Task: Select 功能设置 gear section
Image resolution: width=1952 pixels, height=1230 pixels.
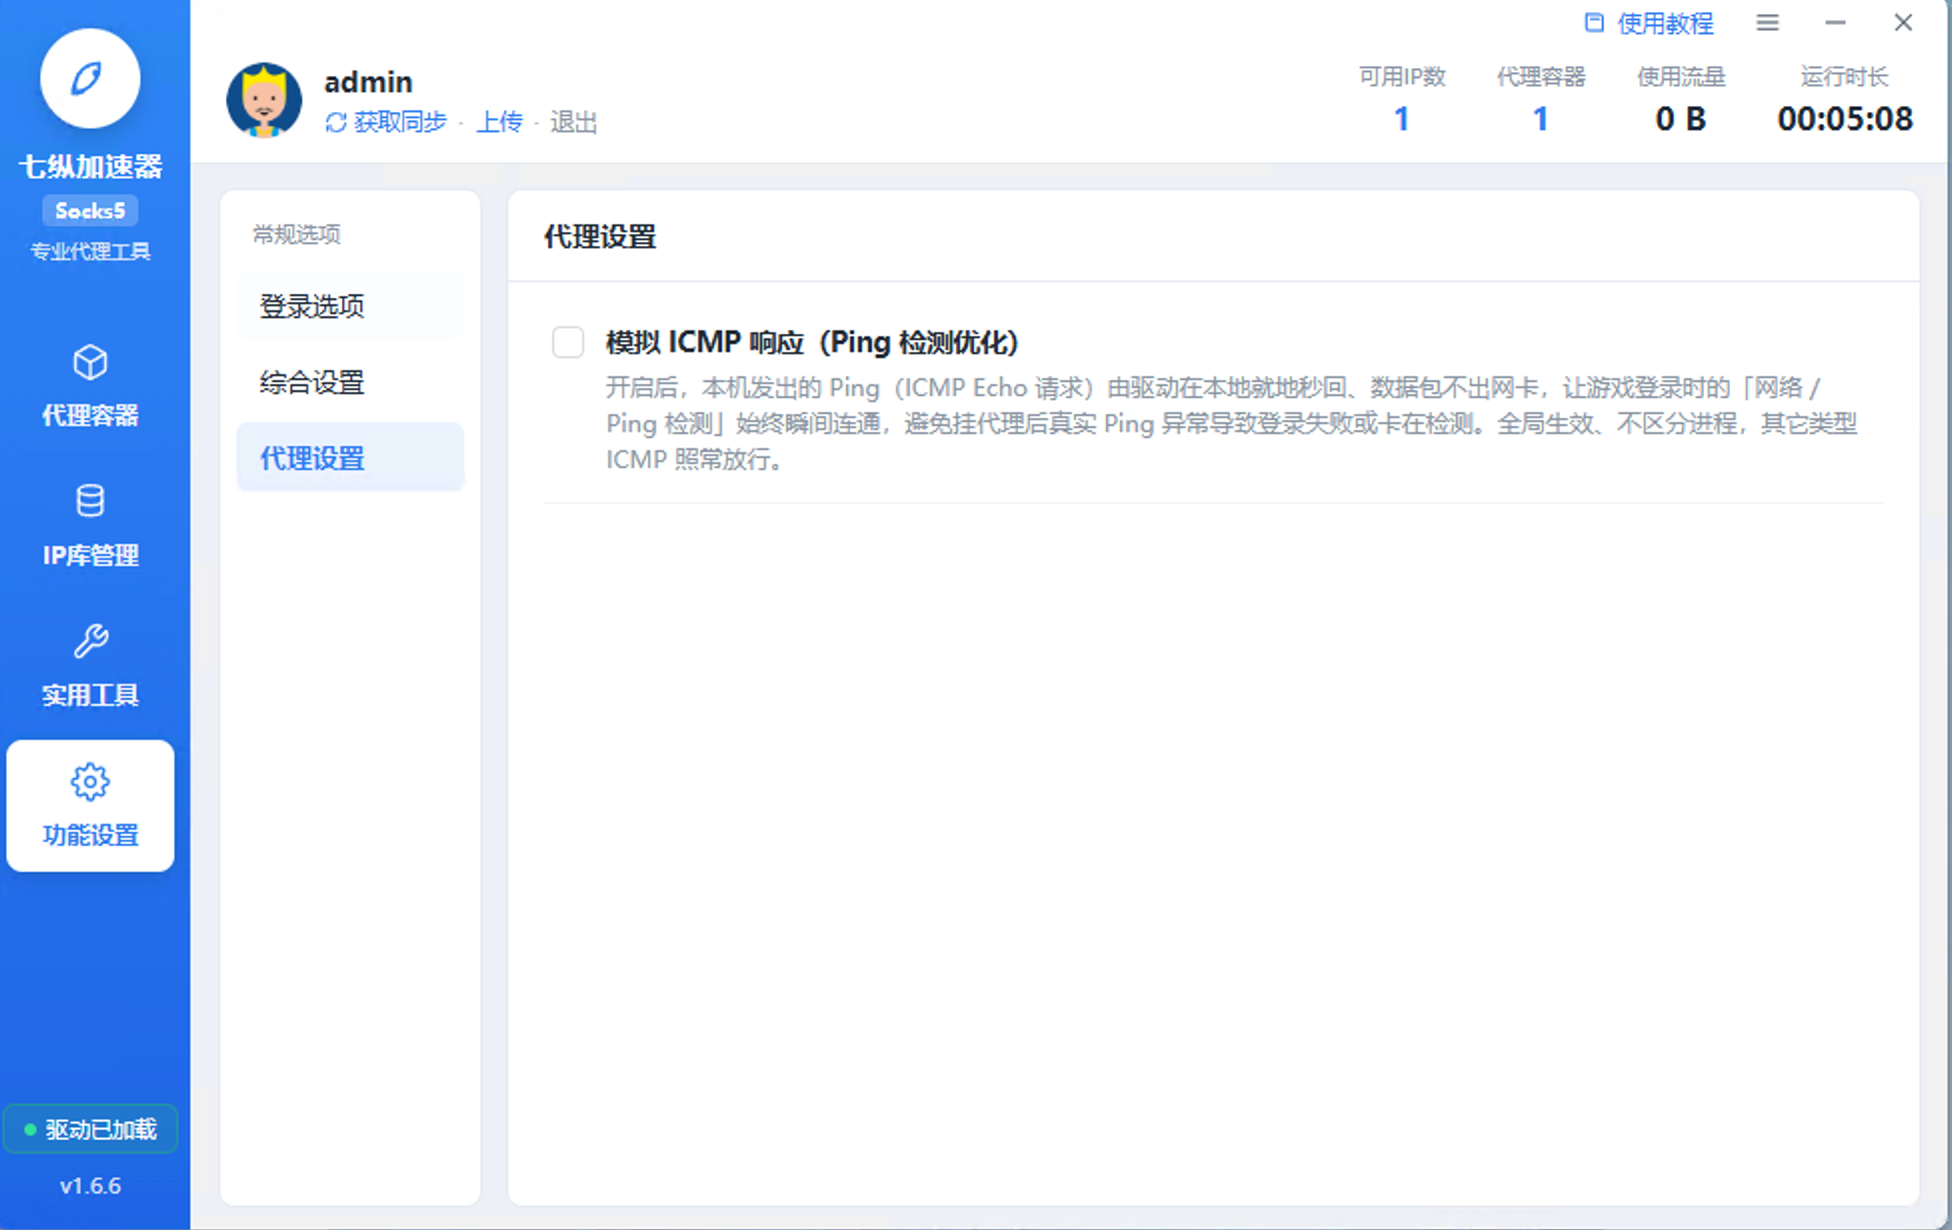Action: point(90,806)
